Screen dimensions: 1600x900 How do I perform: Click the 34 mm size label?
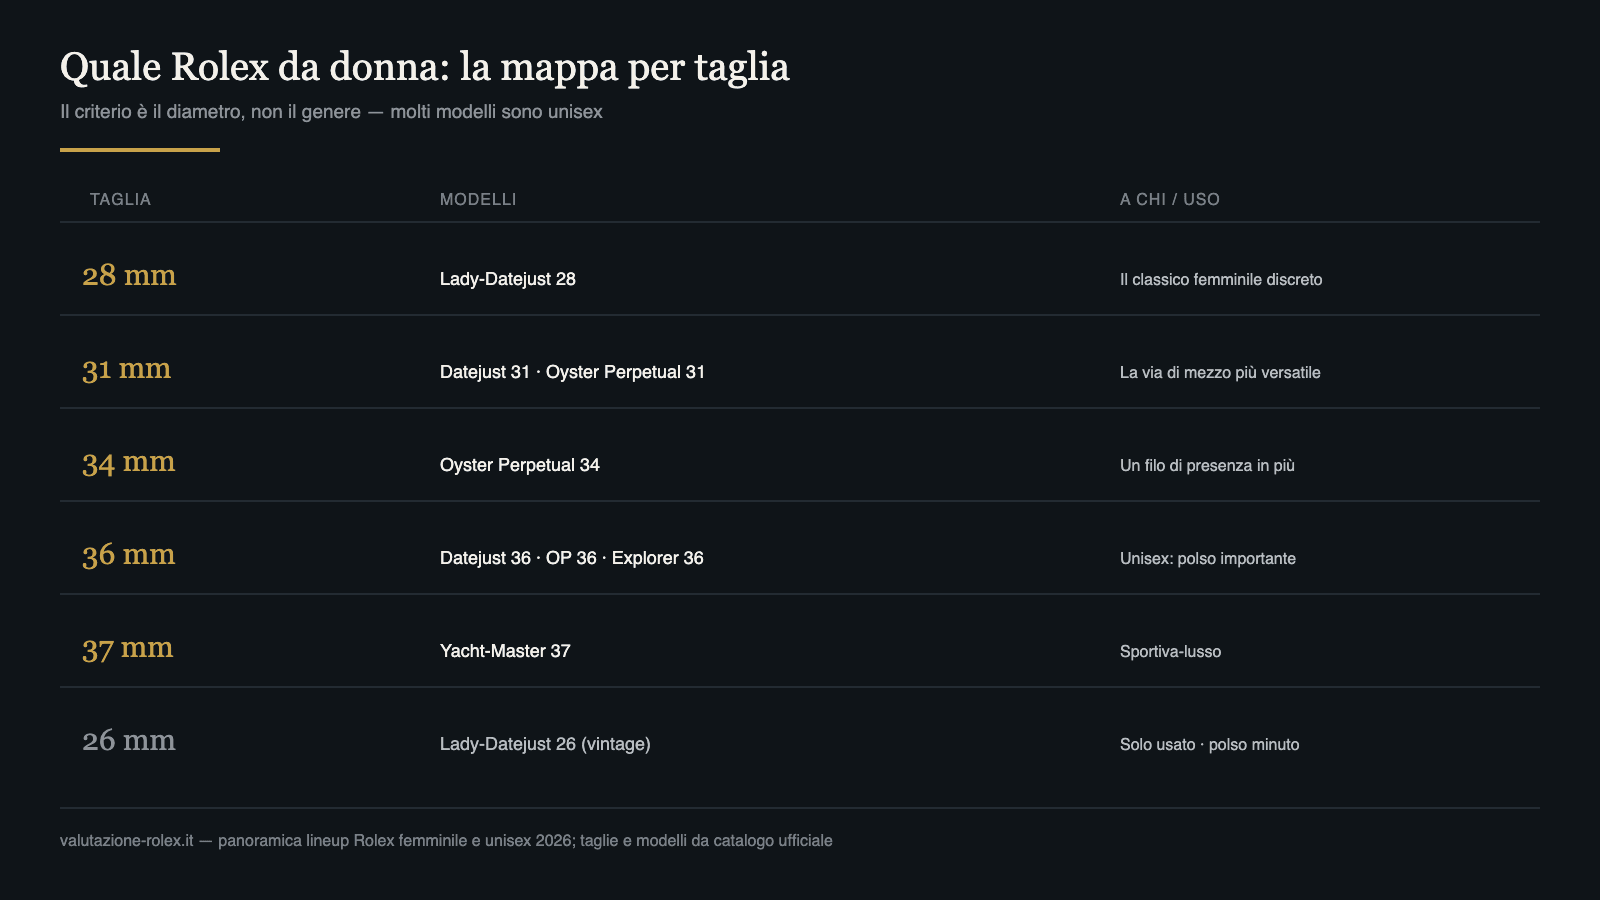click(x=129, y=462)
